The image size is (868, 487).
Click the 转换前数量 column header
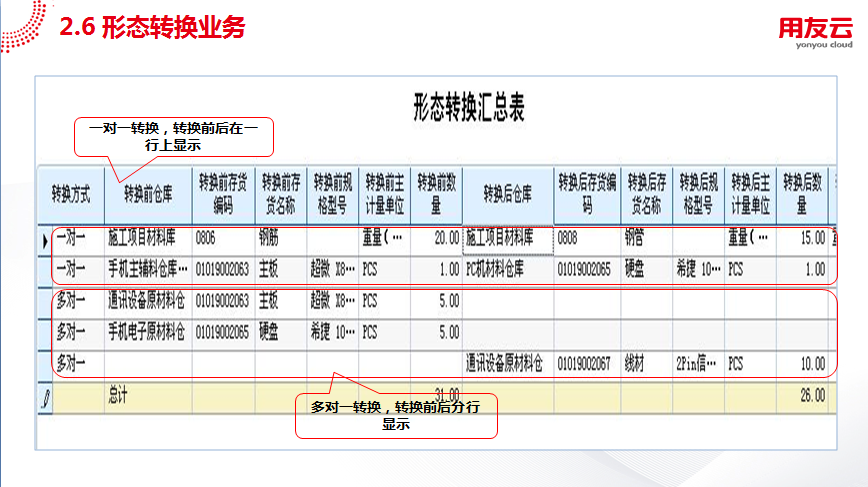[436, 195]
